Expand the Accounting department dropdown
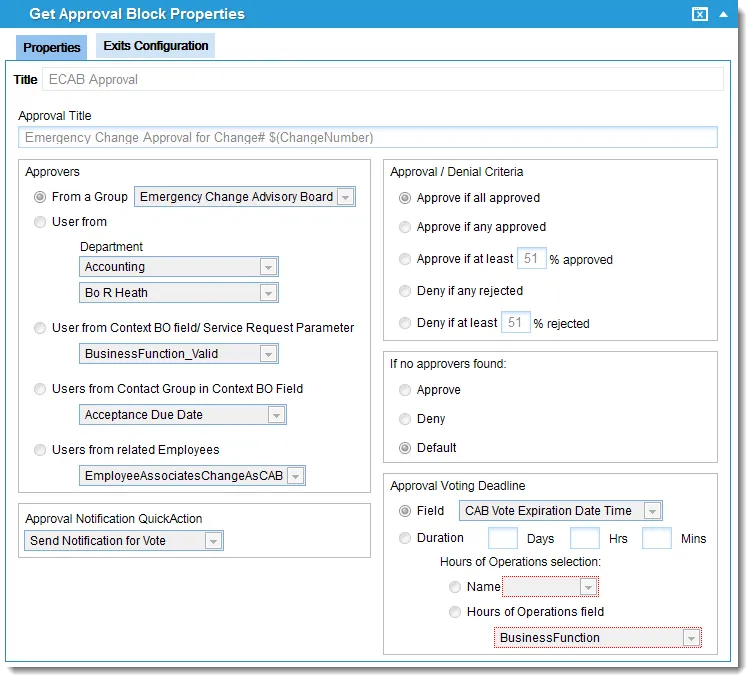The height and width of the screenshot is (682, 753). pyautogui.click(x=179, y=267)
